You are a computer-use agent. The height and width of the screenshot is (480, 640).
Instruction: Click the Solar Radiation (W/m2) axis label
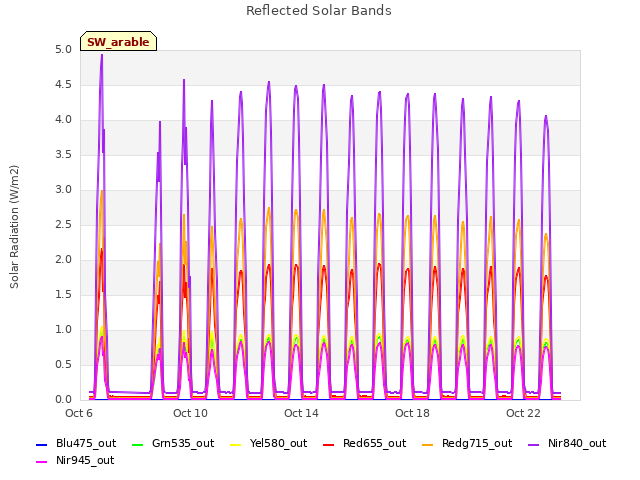click(14, 227)
